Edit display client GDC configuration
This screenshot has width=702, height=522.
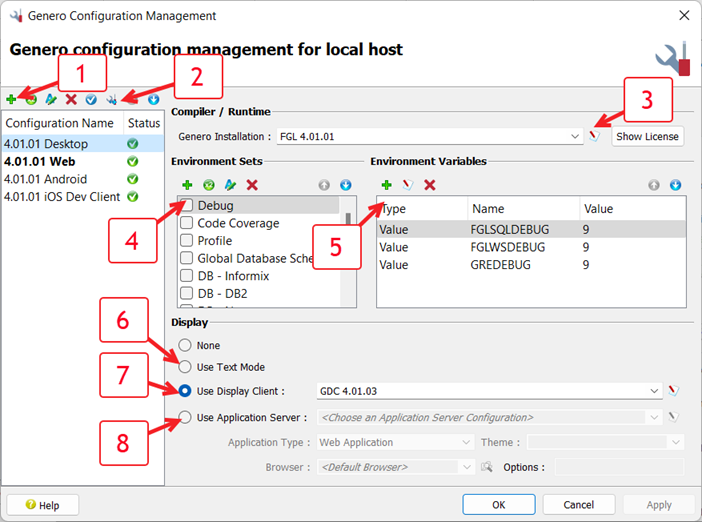[x=673, y=390]
